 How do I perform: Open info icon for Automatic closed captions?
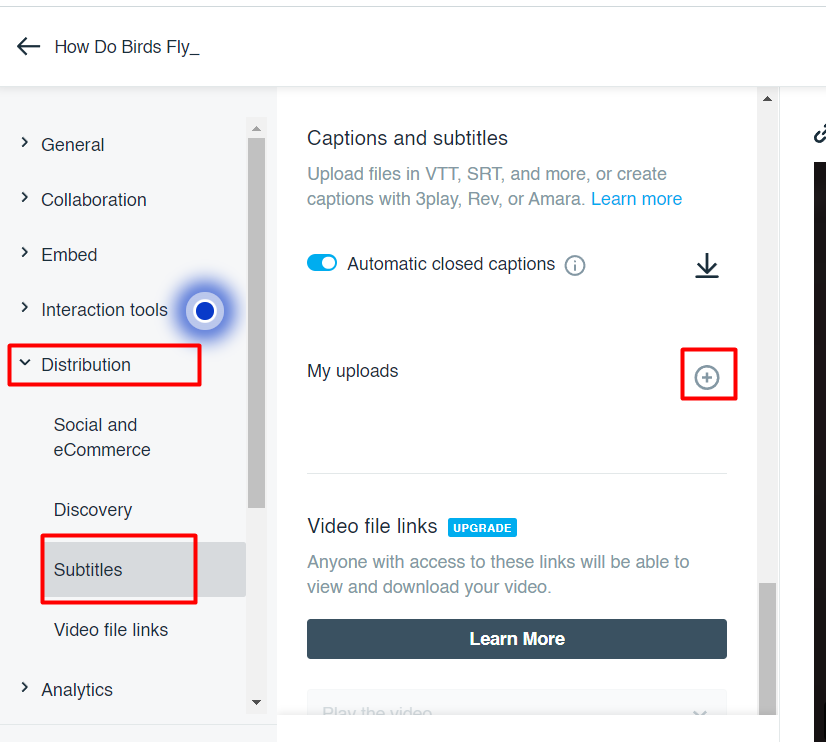pyautogui.click(x=575, y=265)
